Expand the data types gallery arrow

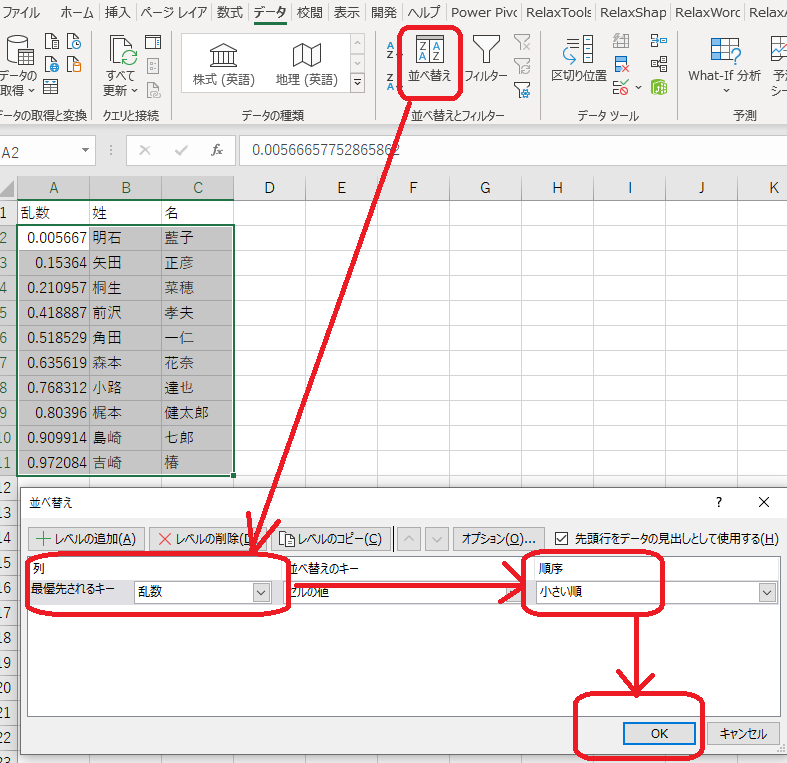click(358, 82)
